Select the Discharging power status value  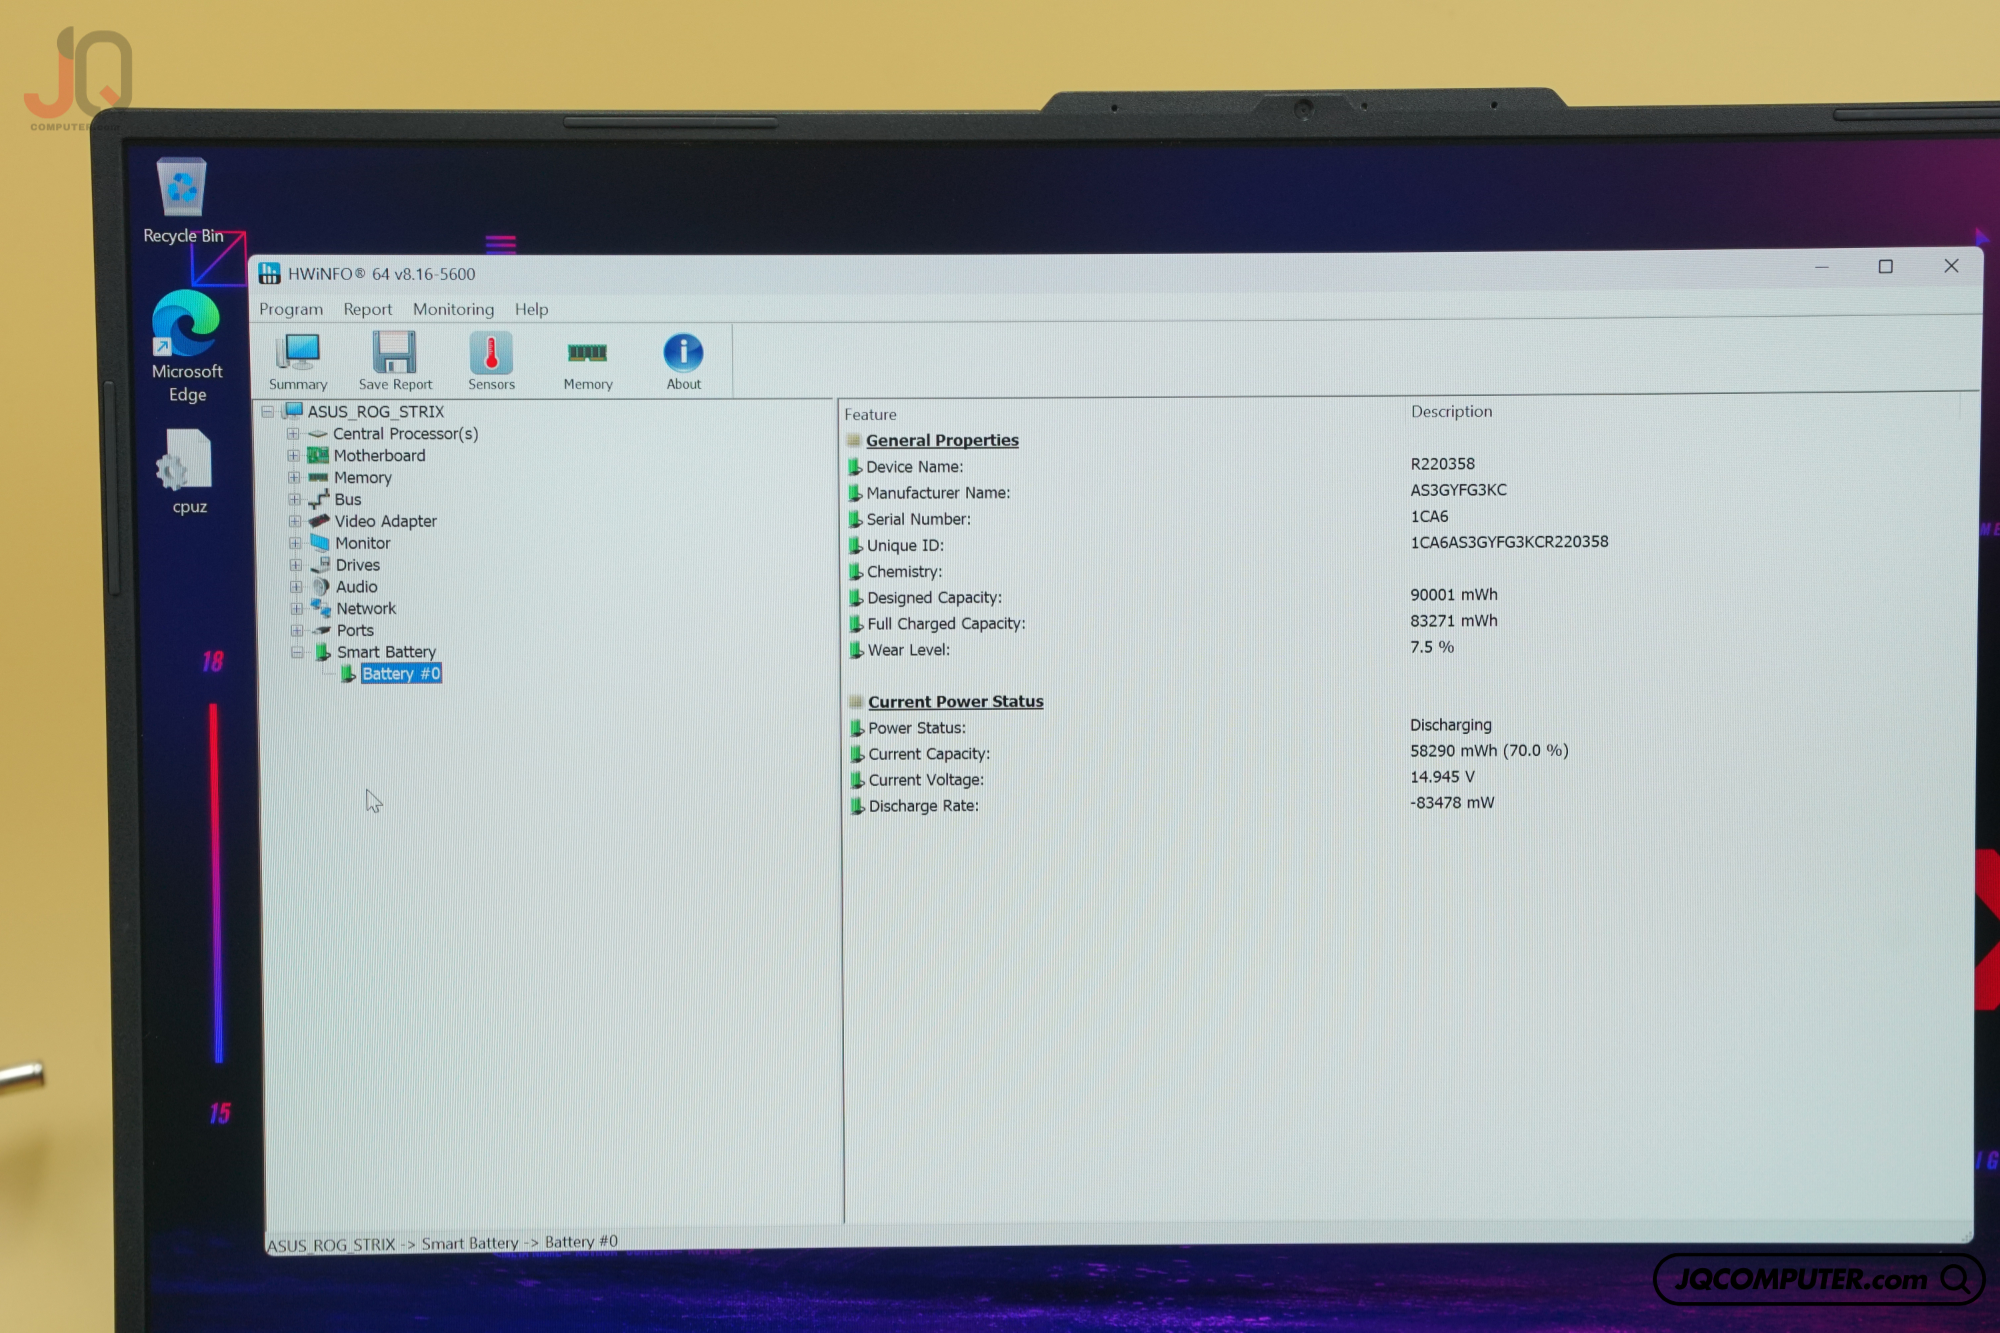(1450, 725)
